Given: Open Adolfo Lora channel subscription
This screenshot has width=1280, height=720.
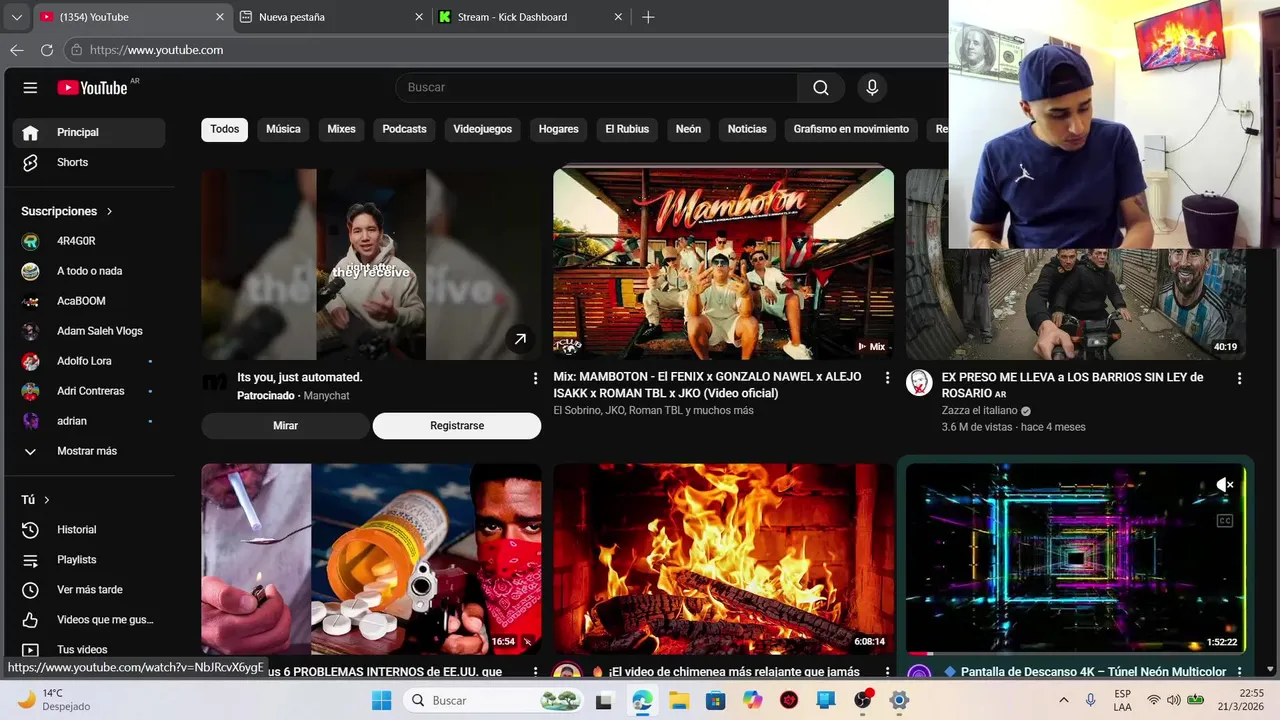Looking at the screenshot, I should tap(89, 361).
